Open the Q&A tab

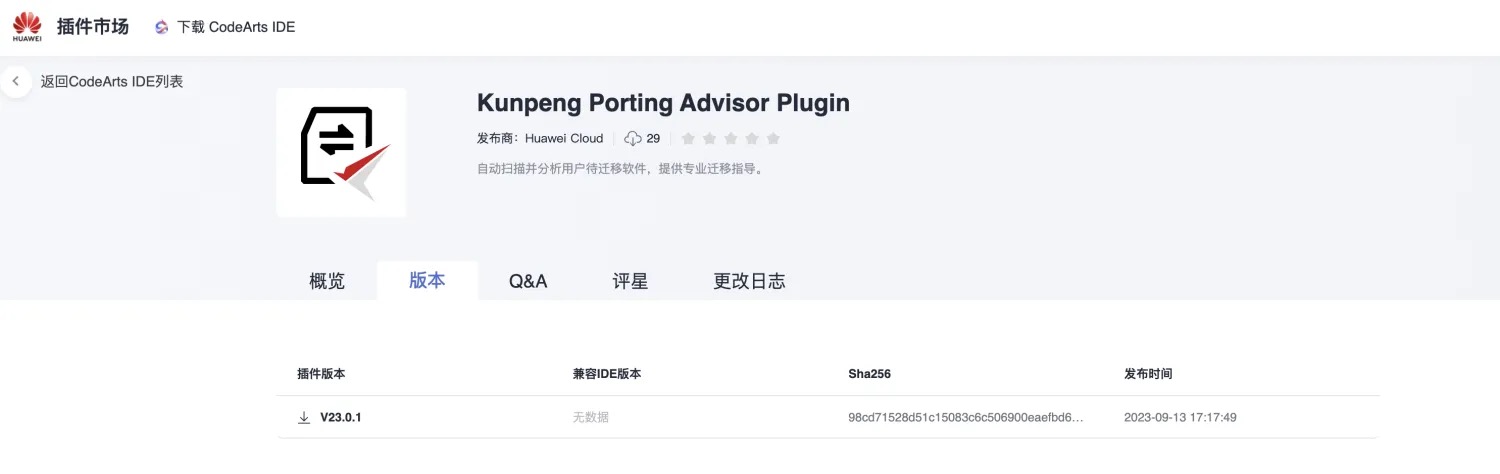click(528, 281)
